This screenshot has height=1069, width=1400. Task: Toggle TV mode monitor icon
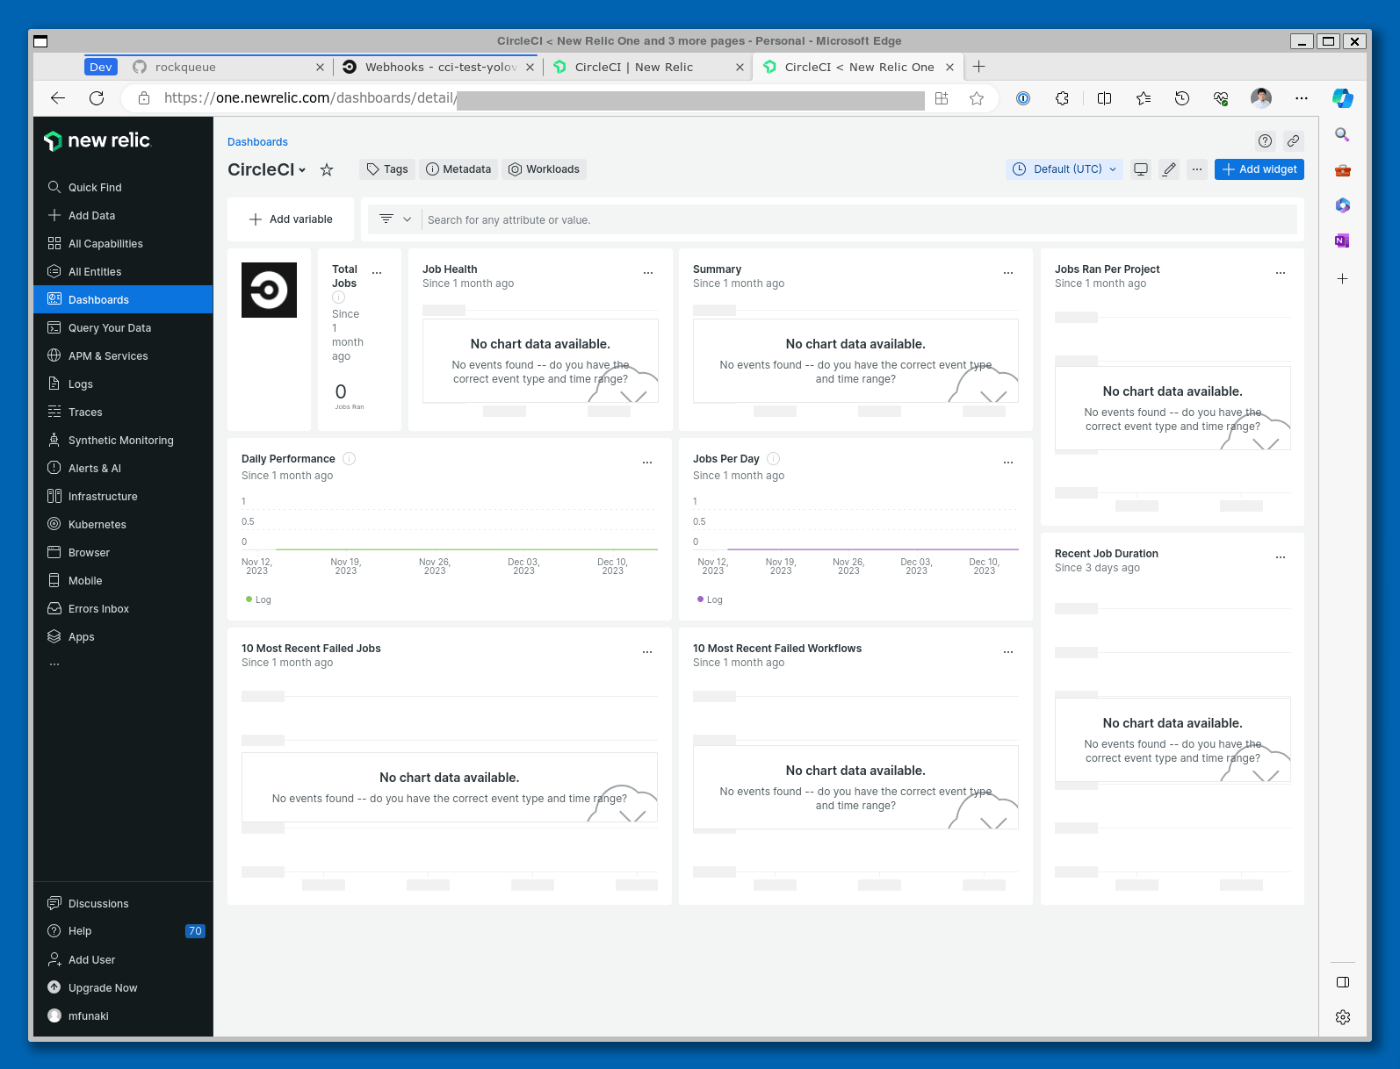pos(1140,169)
